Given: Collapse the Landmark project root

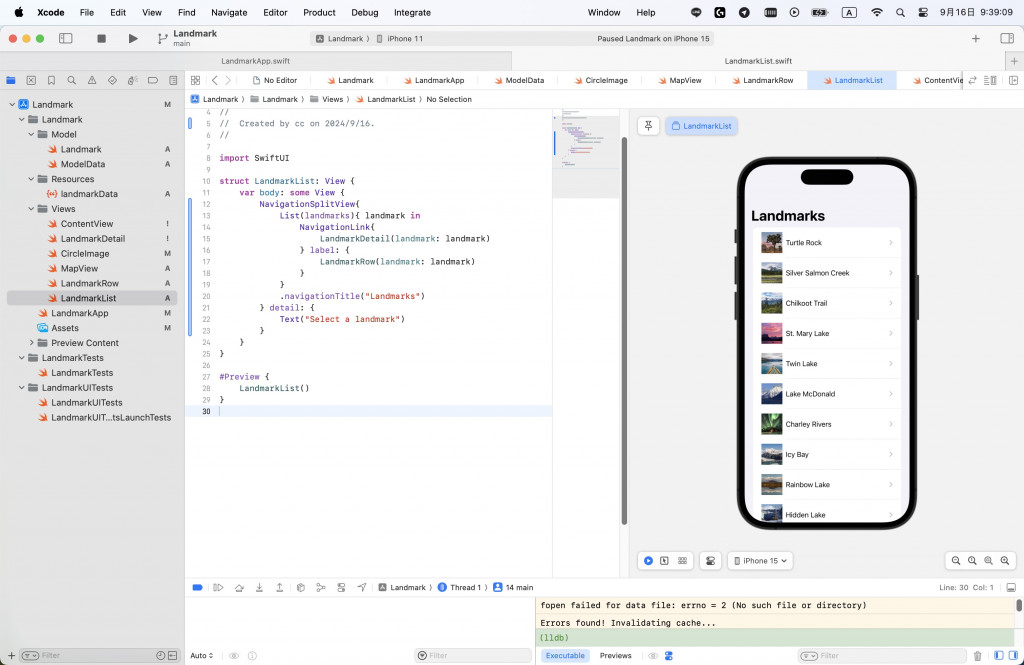Looking at the screenshot, I should [x=12, y=105].
